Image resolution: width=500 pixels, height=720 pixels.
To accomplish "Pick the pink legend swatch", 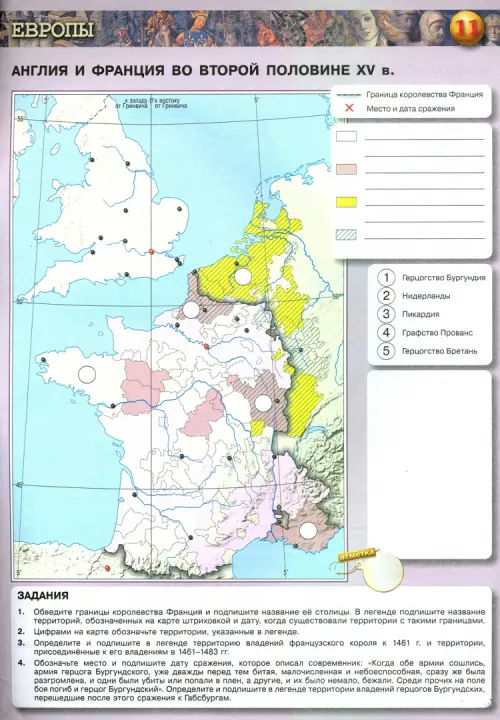I will (x=346, y=169).
